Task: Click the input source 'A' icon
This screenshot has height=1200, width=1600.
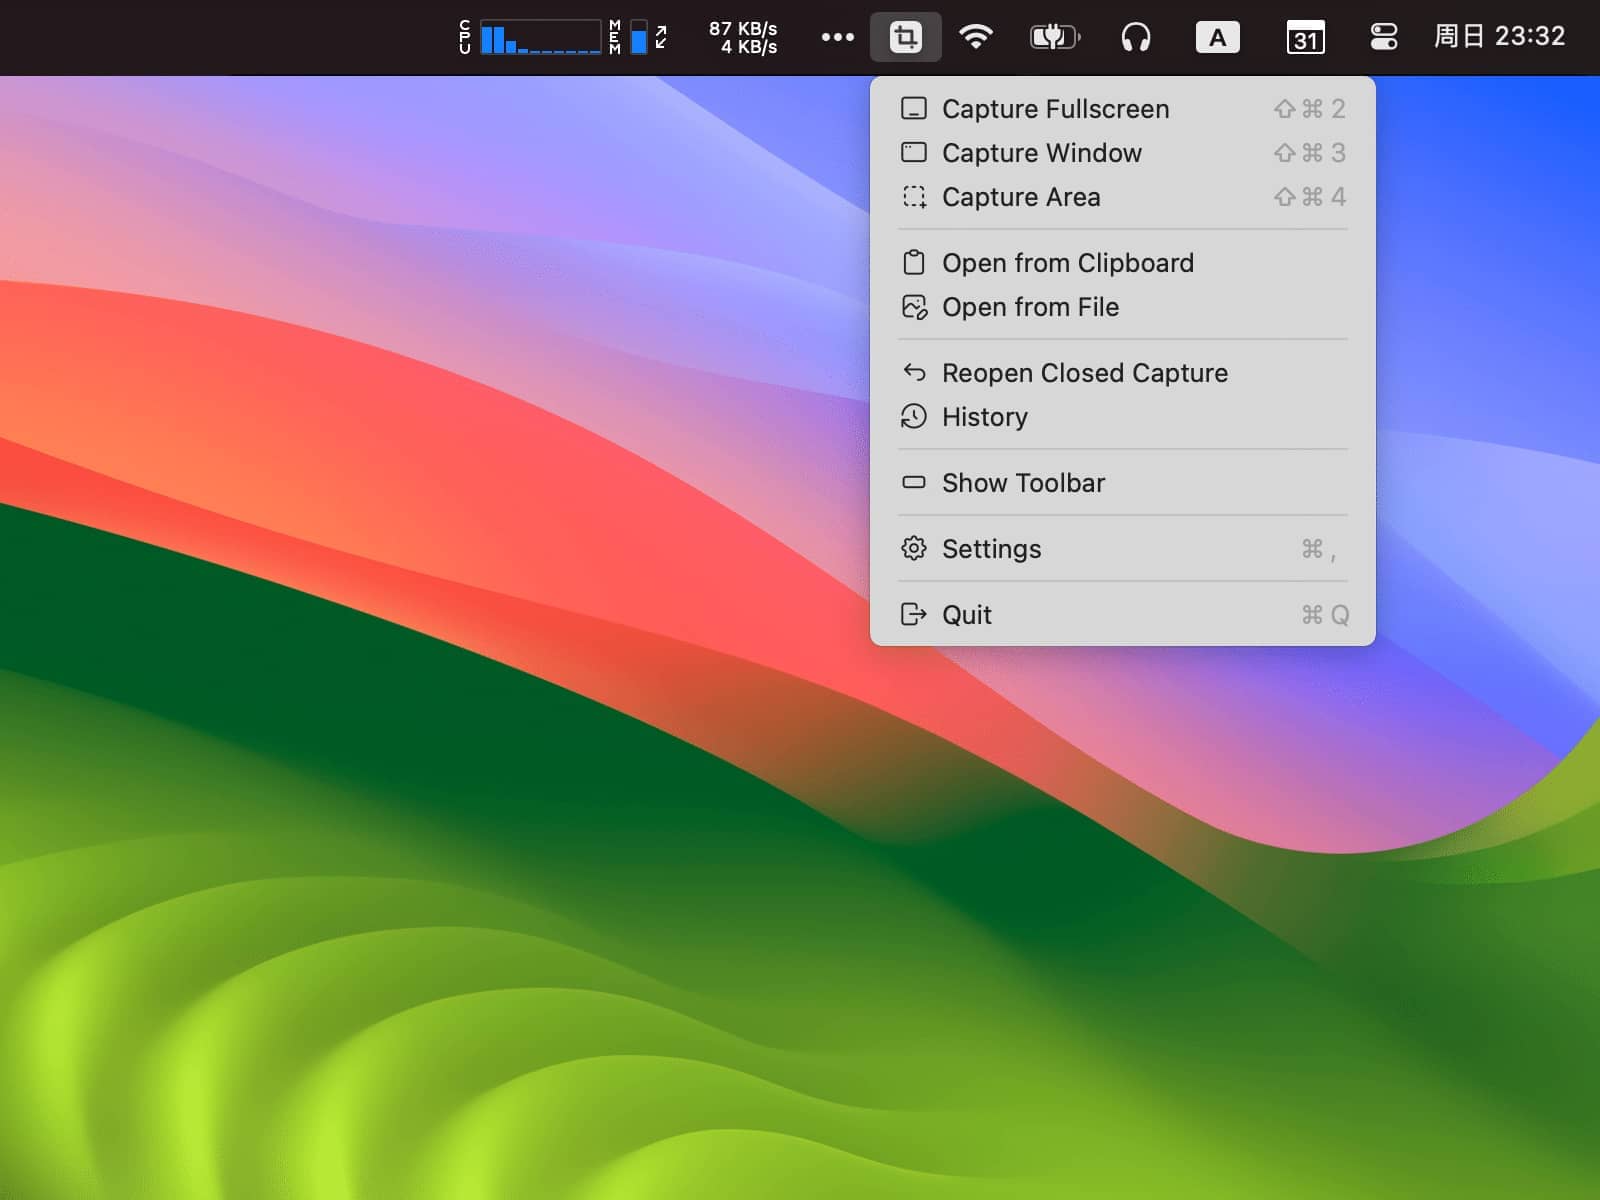Action: 1217,38
